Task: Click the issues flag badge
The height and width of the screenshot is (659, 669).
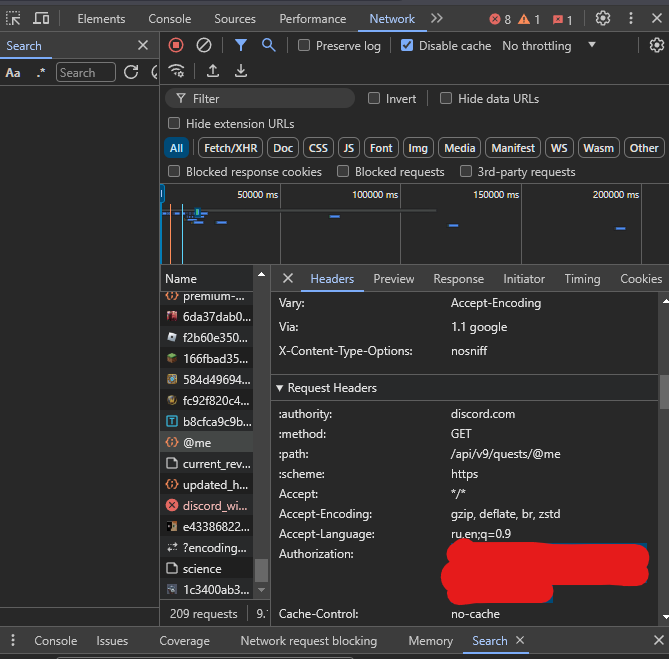Action: [x=562, y=19]
